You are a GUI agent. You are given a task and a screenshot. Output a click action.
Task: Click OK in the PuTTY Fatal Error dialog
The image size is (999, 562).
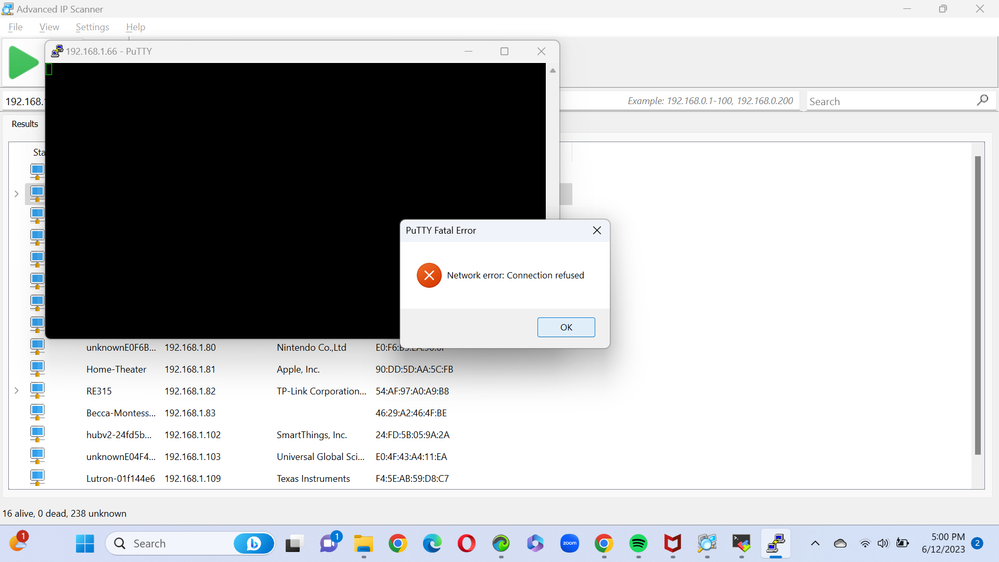click(x=566, y=327)
